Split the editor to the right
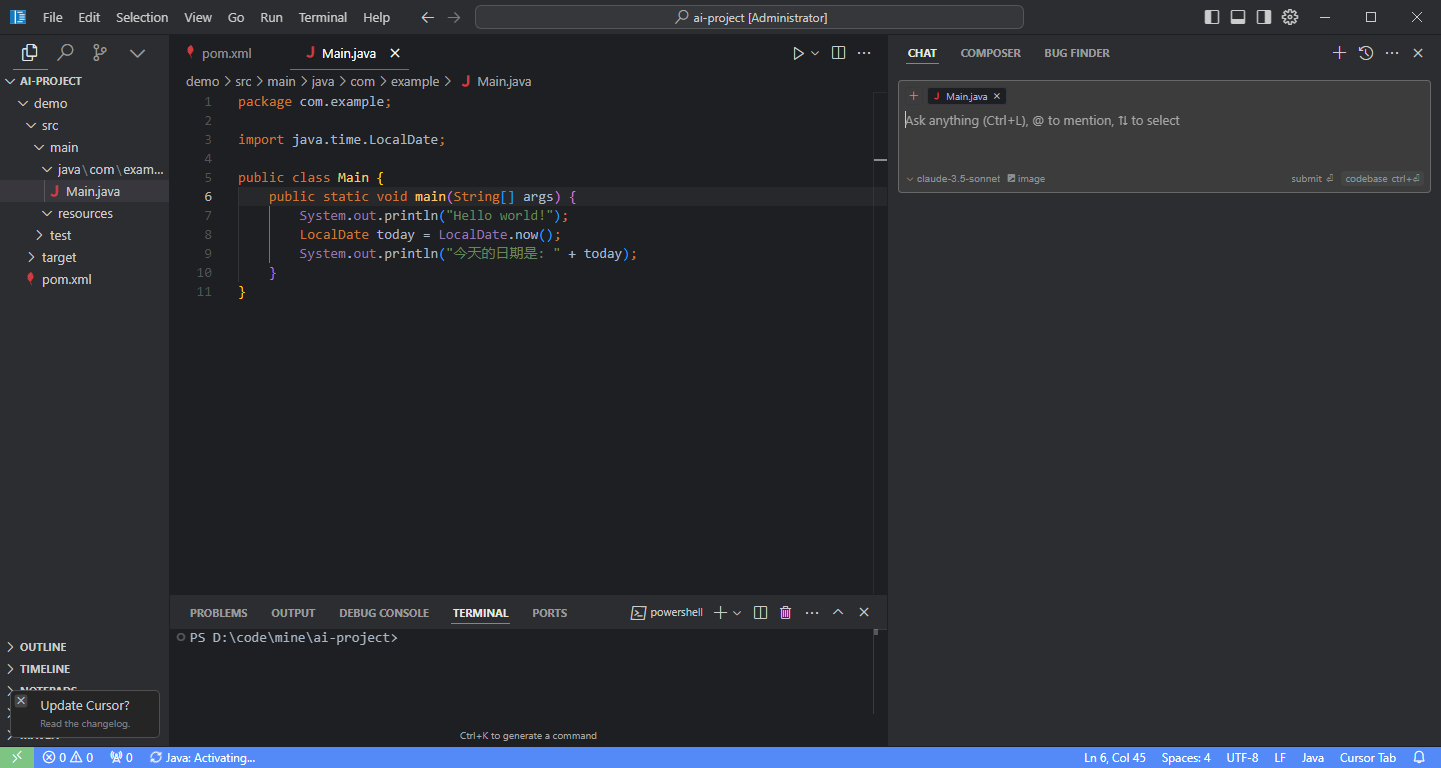1441x768 pixels. coord(839,53)
